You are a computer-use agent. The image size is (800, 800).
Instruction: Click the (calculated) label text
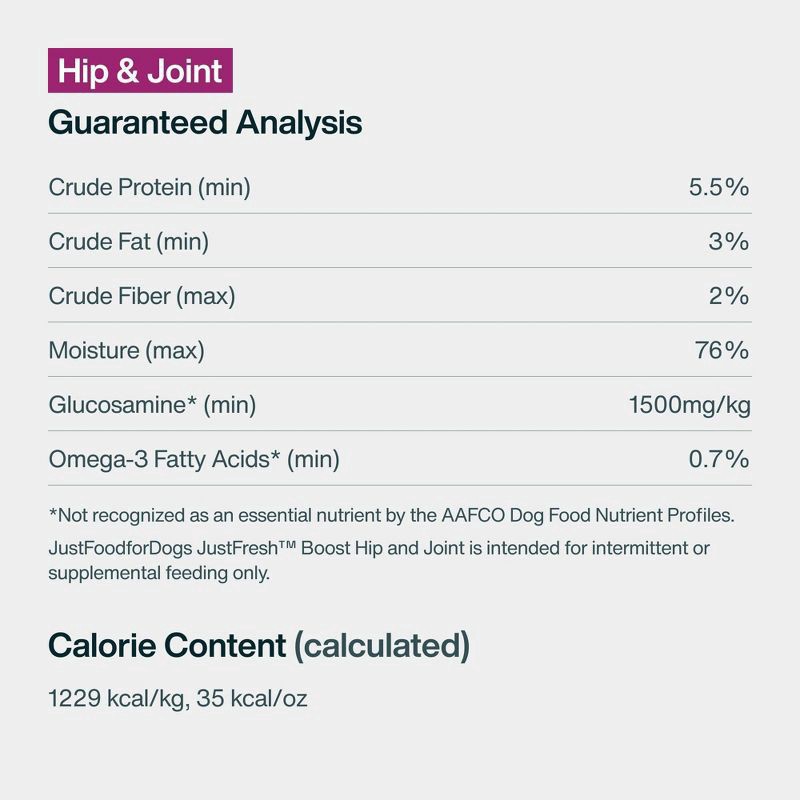click(x=382, y=646)
